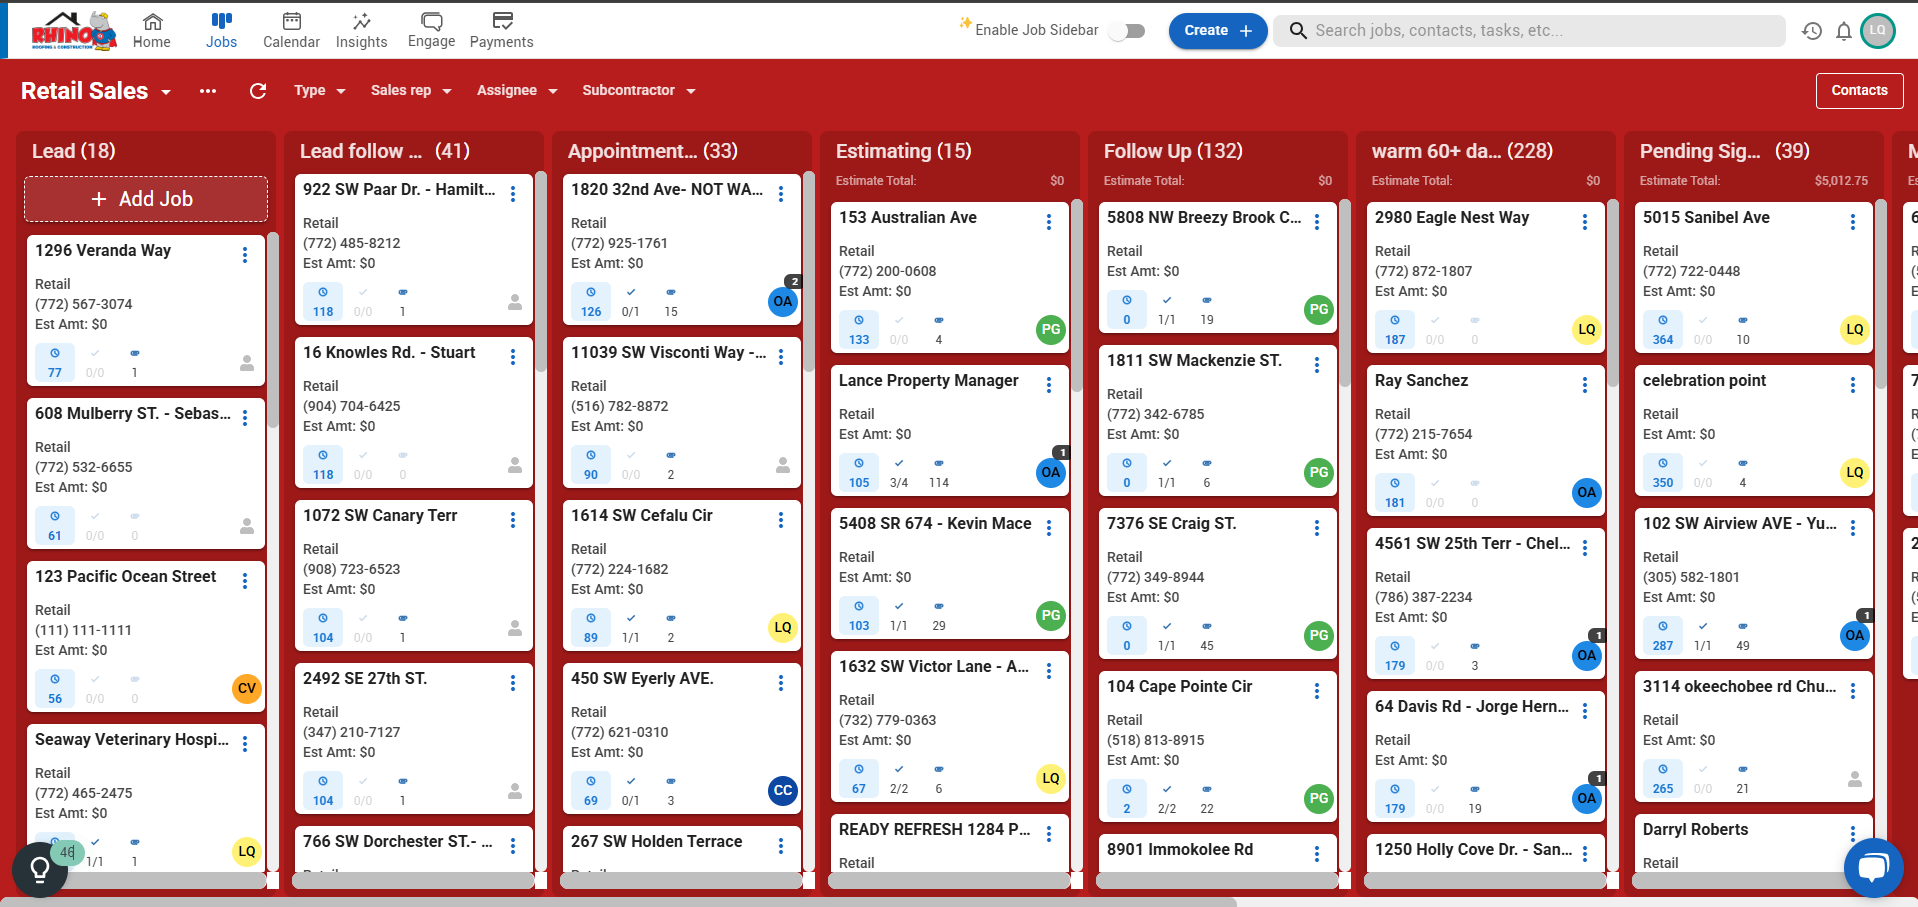Open kebab menu for 922 SW Paar Dr.
This screenshot has width=1918, height=907.
point(513,194)
